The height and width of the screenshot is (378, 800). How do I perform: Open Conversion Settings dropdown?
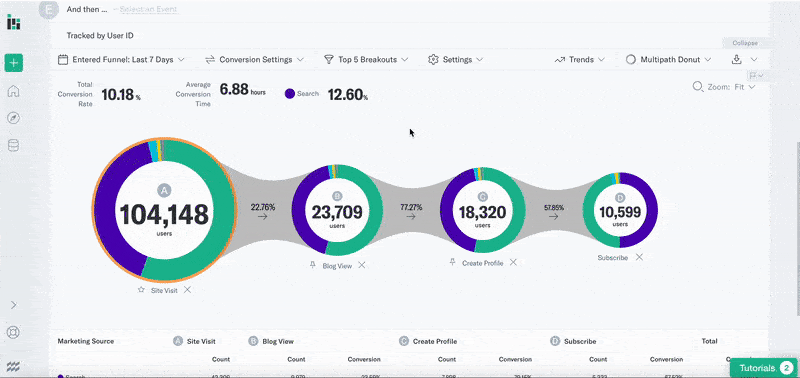(x=255, y=60)
